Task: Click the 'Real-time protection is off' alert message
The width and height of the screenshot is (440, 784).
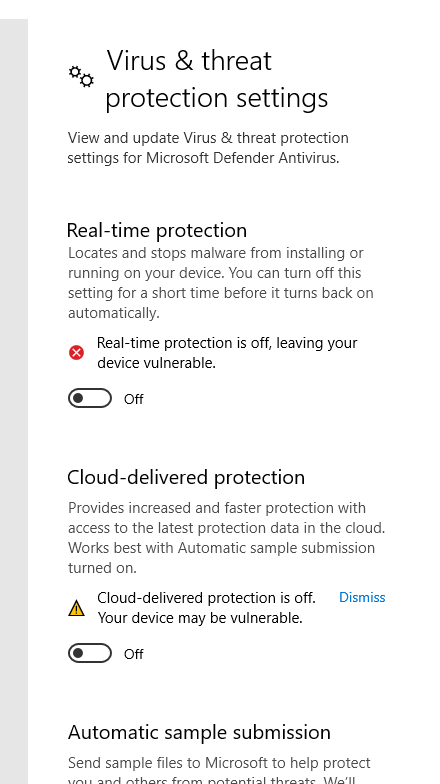Action: pos(227,353)
